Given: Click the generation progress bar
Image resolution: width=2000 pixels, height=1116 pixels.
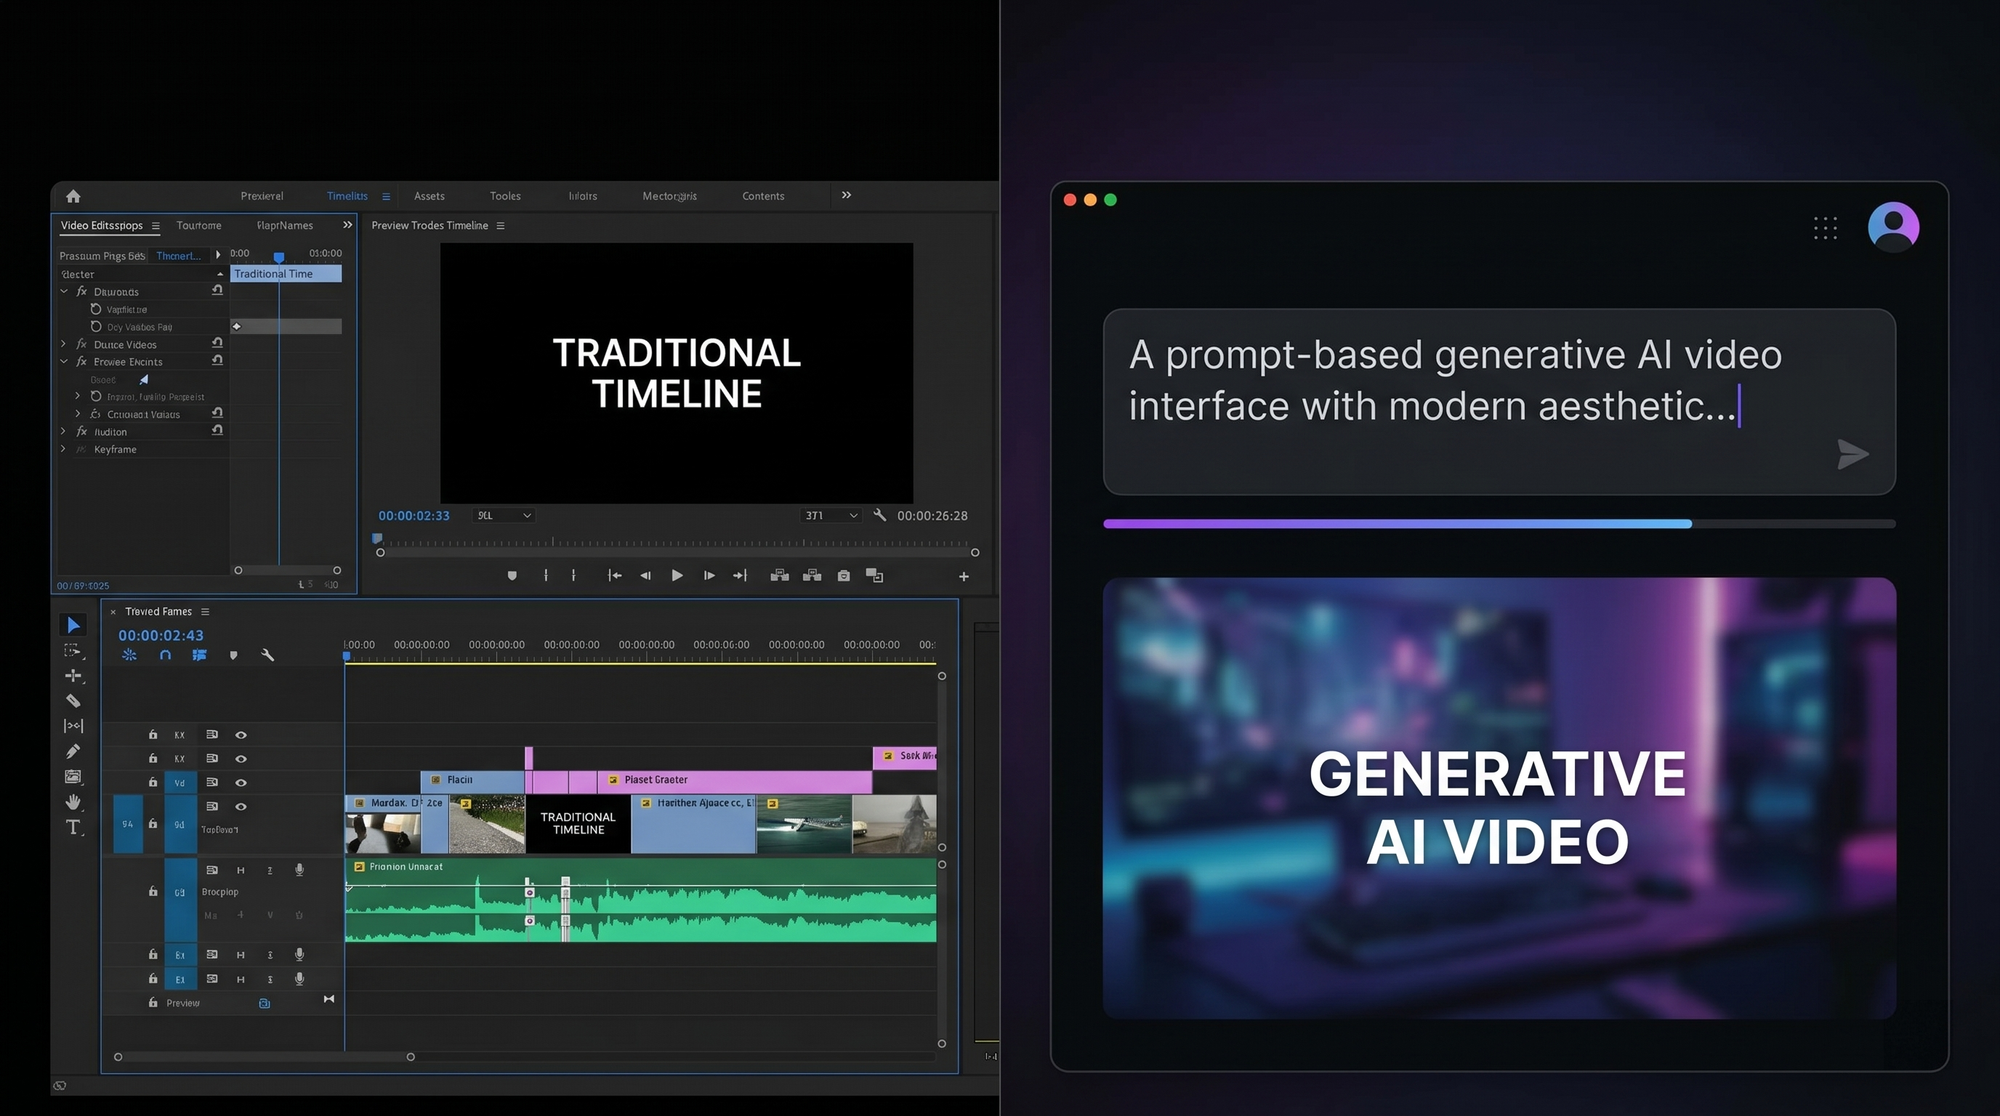Looking at the screenshot, I should [1498, 524].
